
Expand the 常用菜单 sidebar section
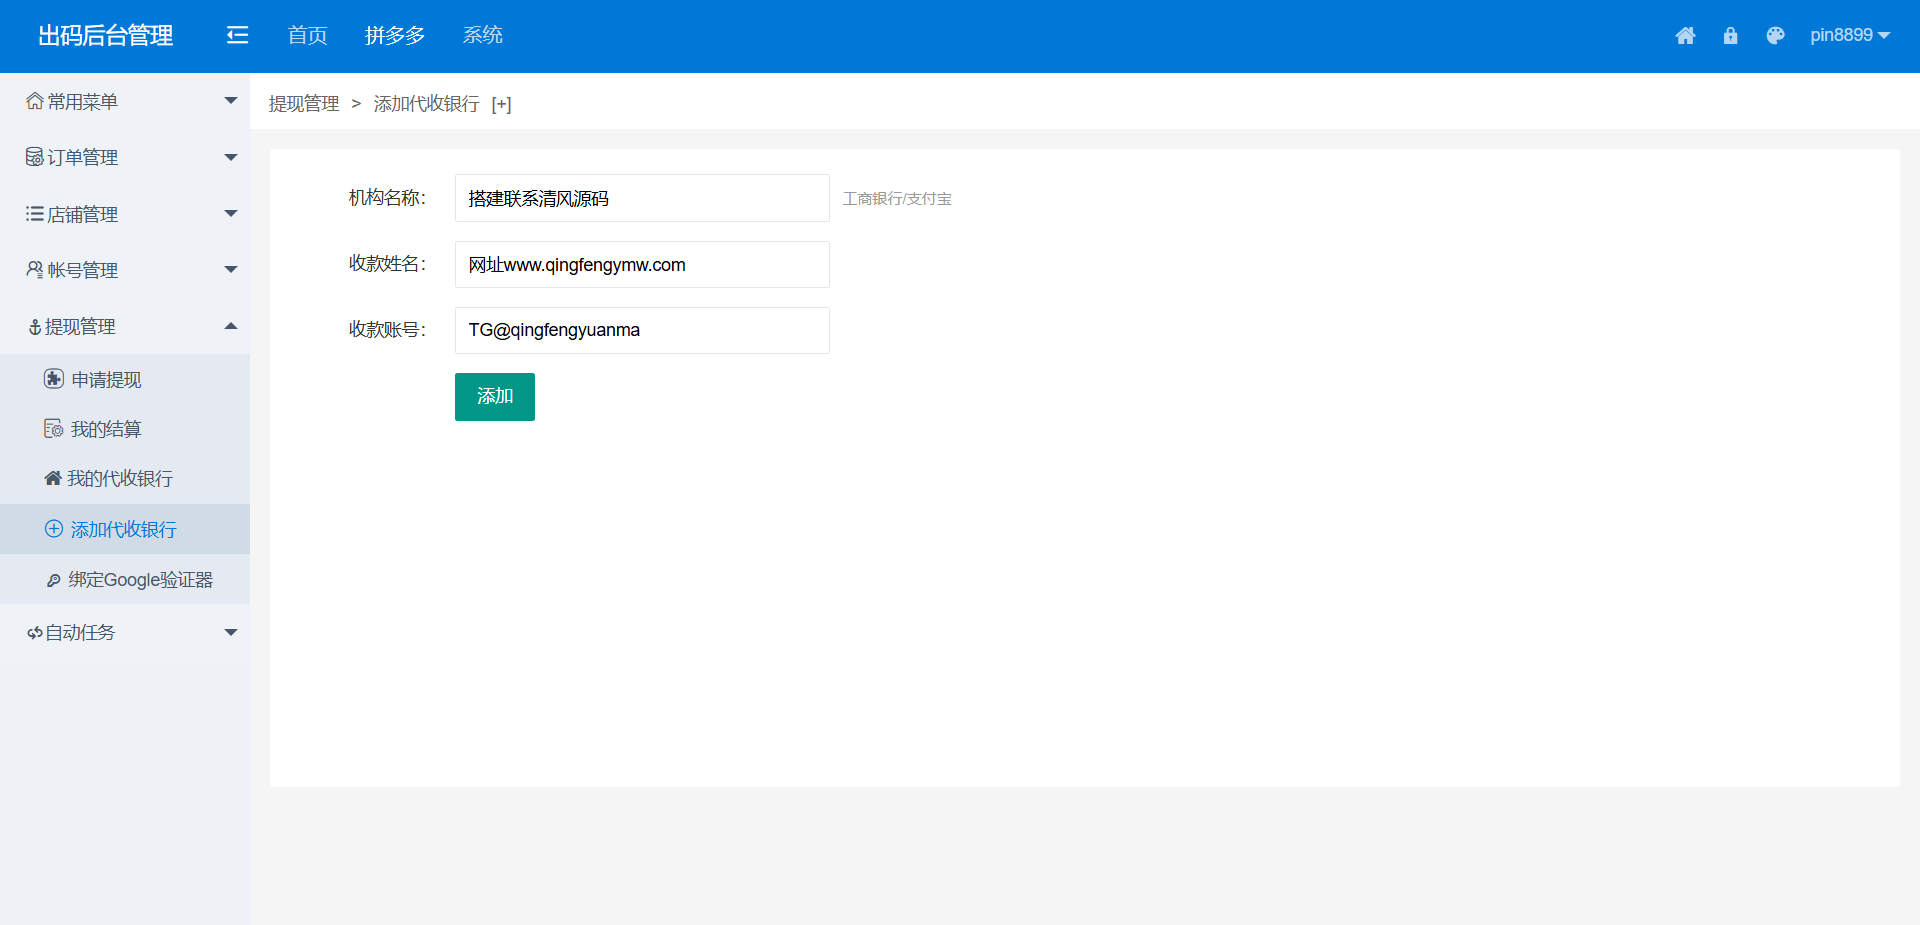tap(231, 101)
